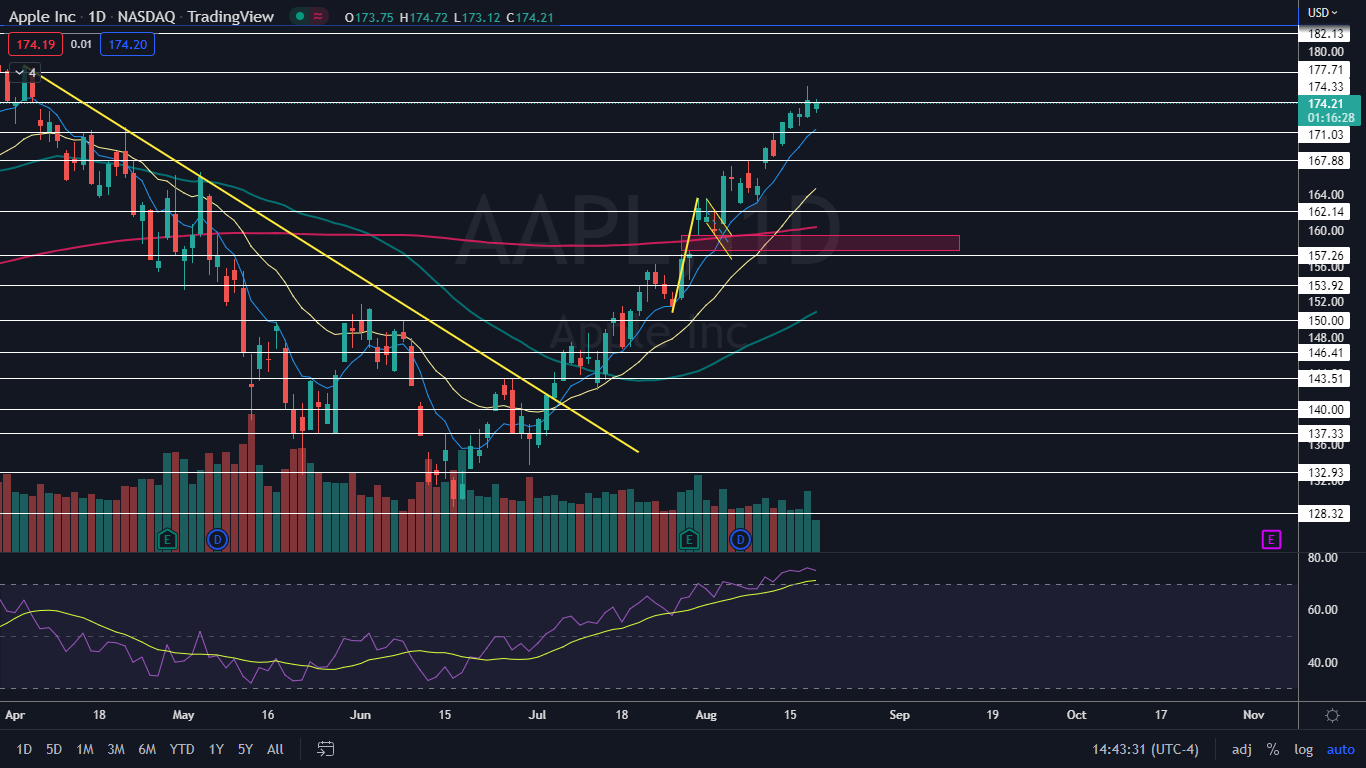Select the 6M time range
The width and height of the screenshot is (1366, 768).
[x=147, y=748]
